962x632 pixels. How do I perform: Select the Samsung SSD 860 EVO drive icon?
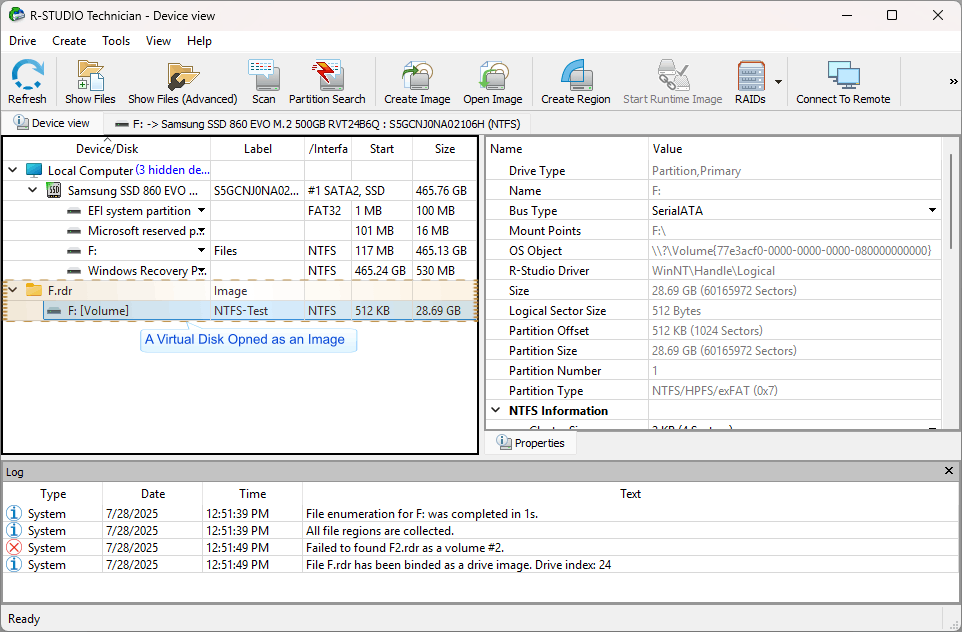[x=54, y=190]
